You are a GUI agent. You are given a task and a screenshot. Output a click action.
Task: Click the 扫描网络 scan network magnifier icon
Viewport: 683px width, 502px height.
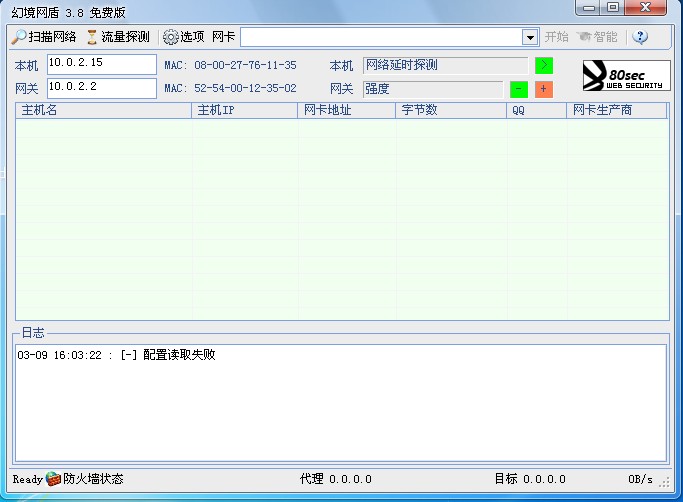click(x=19, y=37)
